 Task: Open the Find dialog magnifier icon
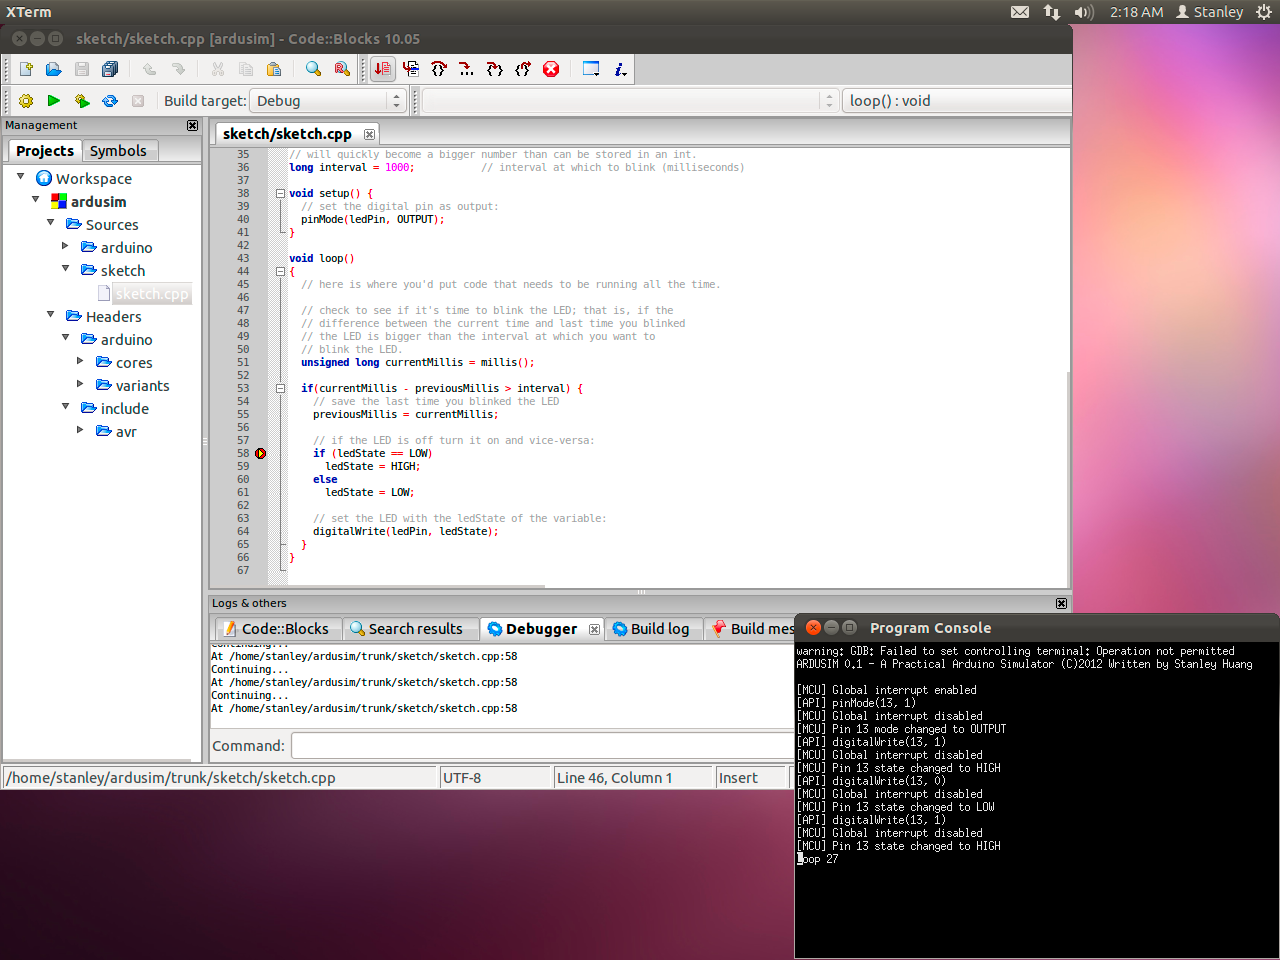[312, 69]
